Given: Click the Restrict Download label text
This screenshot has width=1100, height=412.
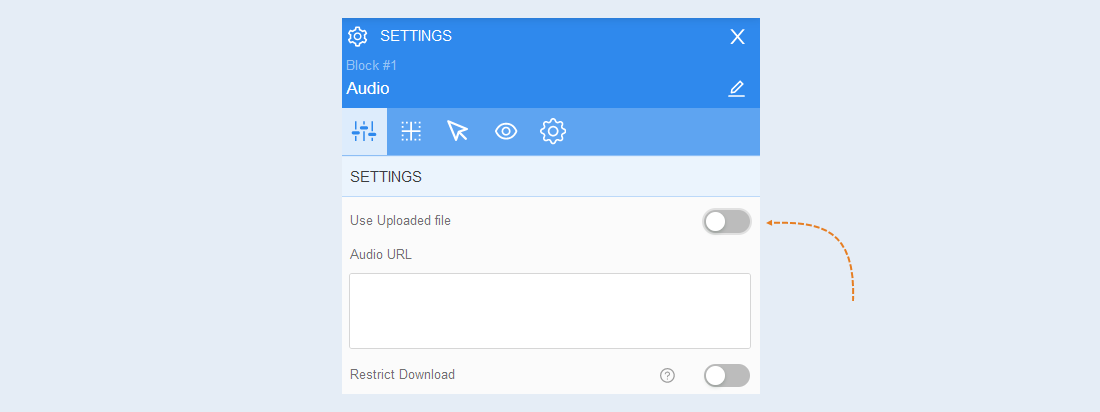Looking at the screenshot, I should pyautogui.click(x=403, y=375).
